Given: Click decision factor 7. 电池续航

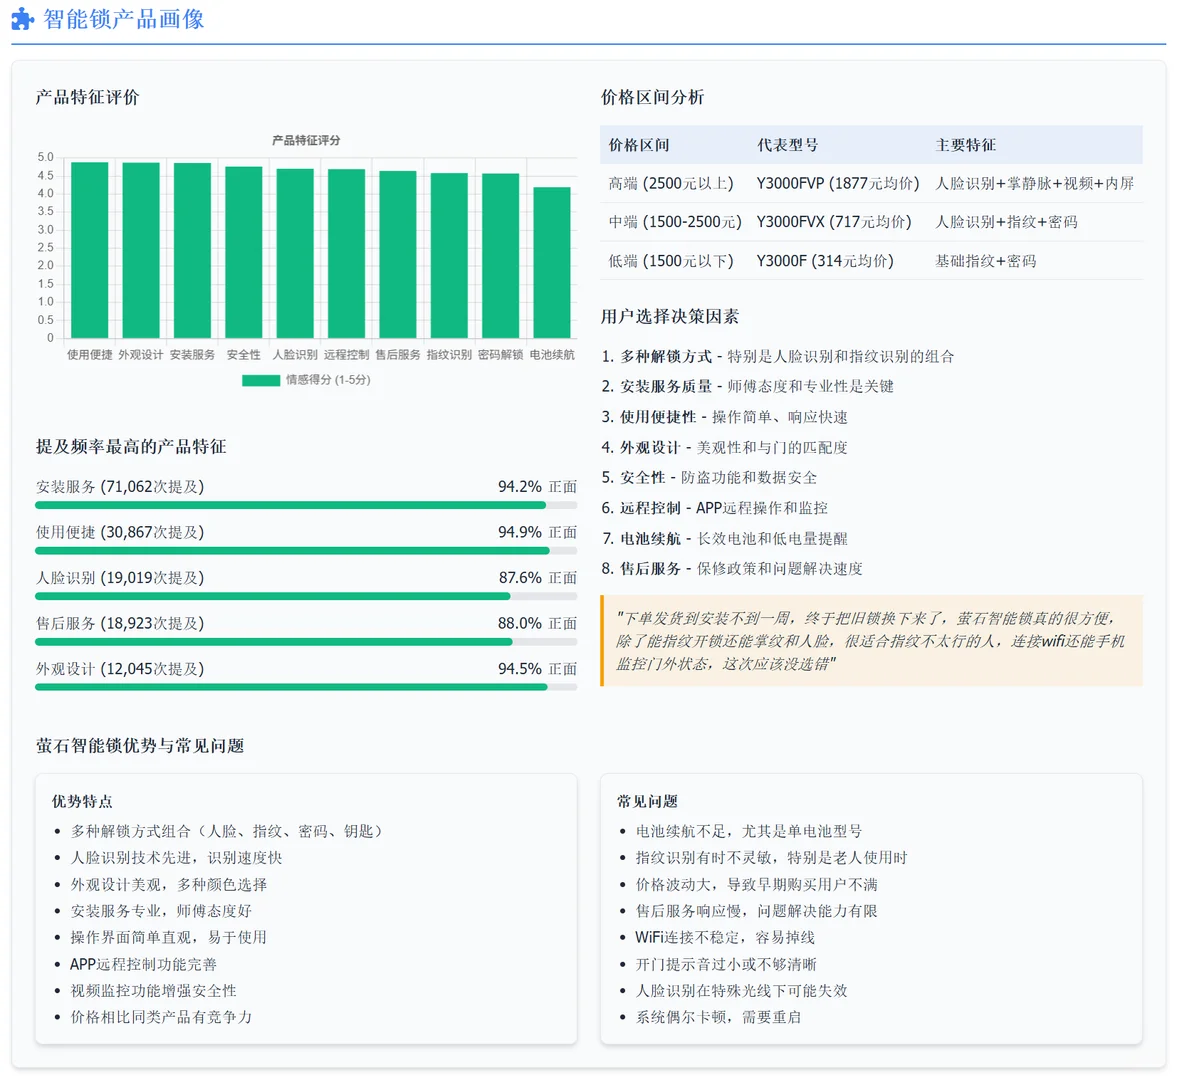Looking at the screenshot, I should pyautogui.click(x=724, y=539).
